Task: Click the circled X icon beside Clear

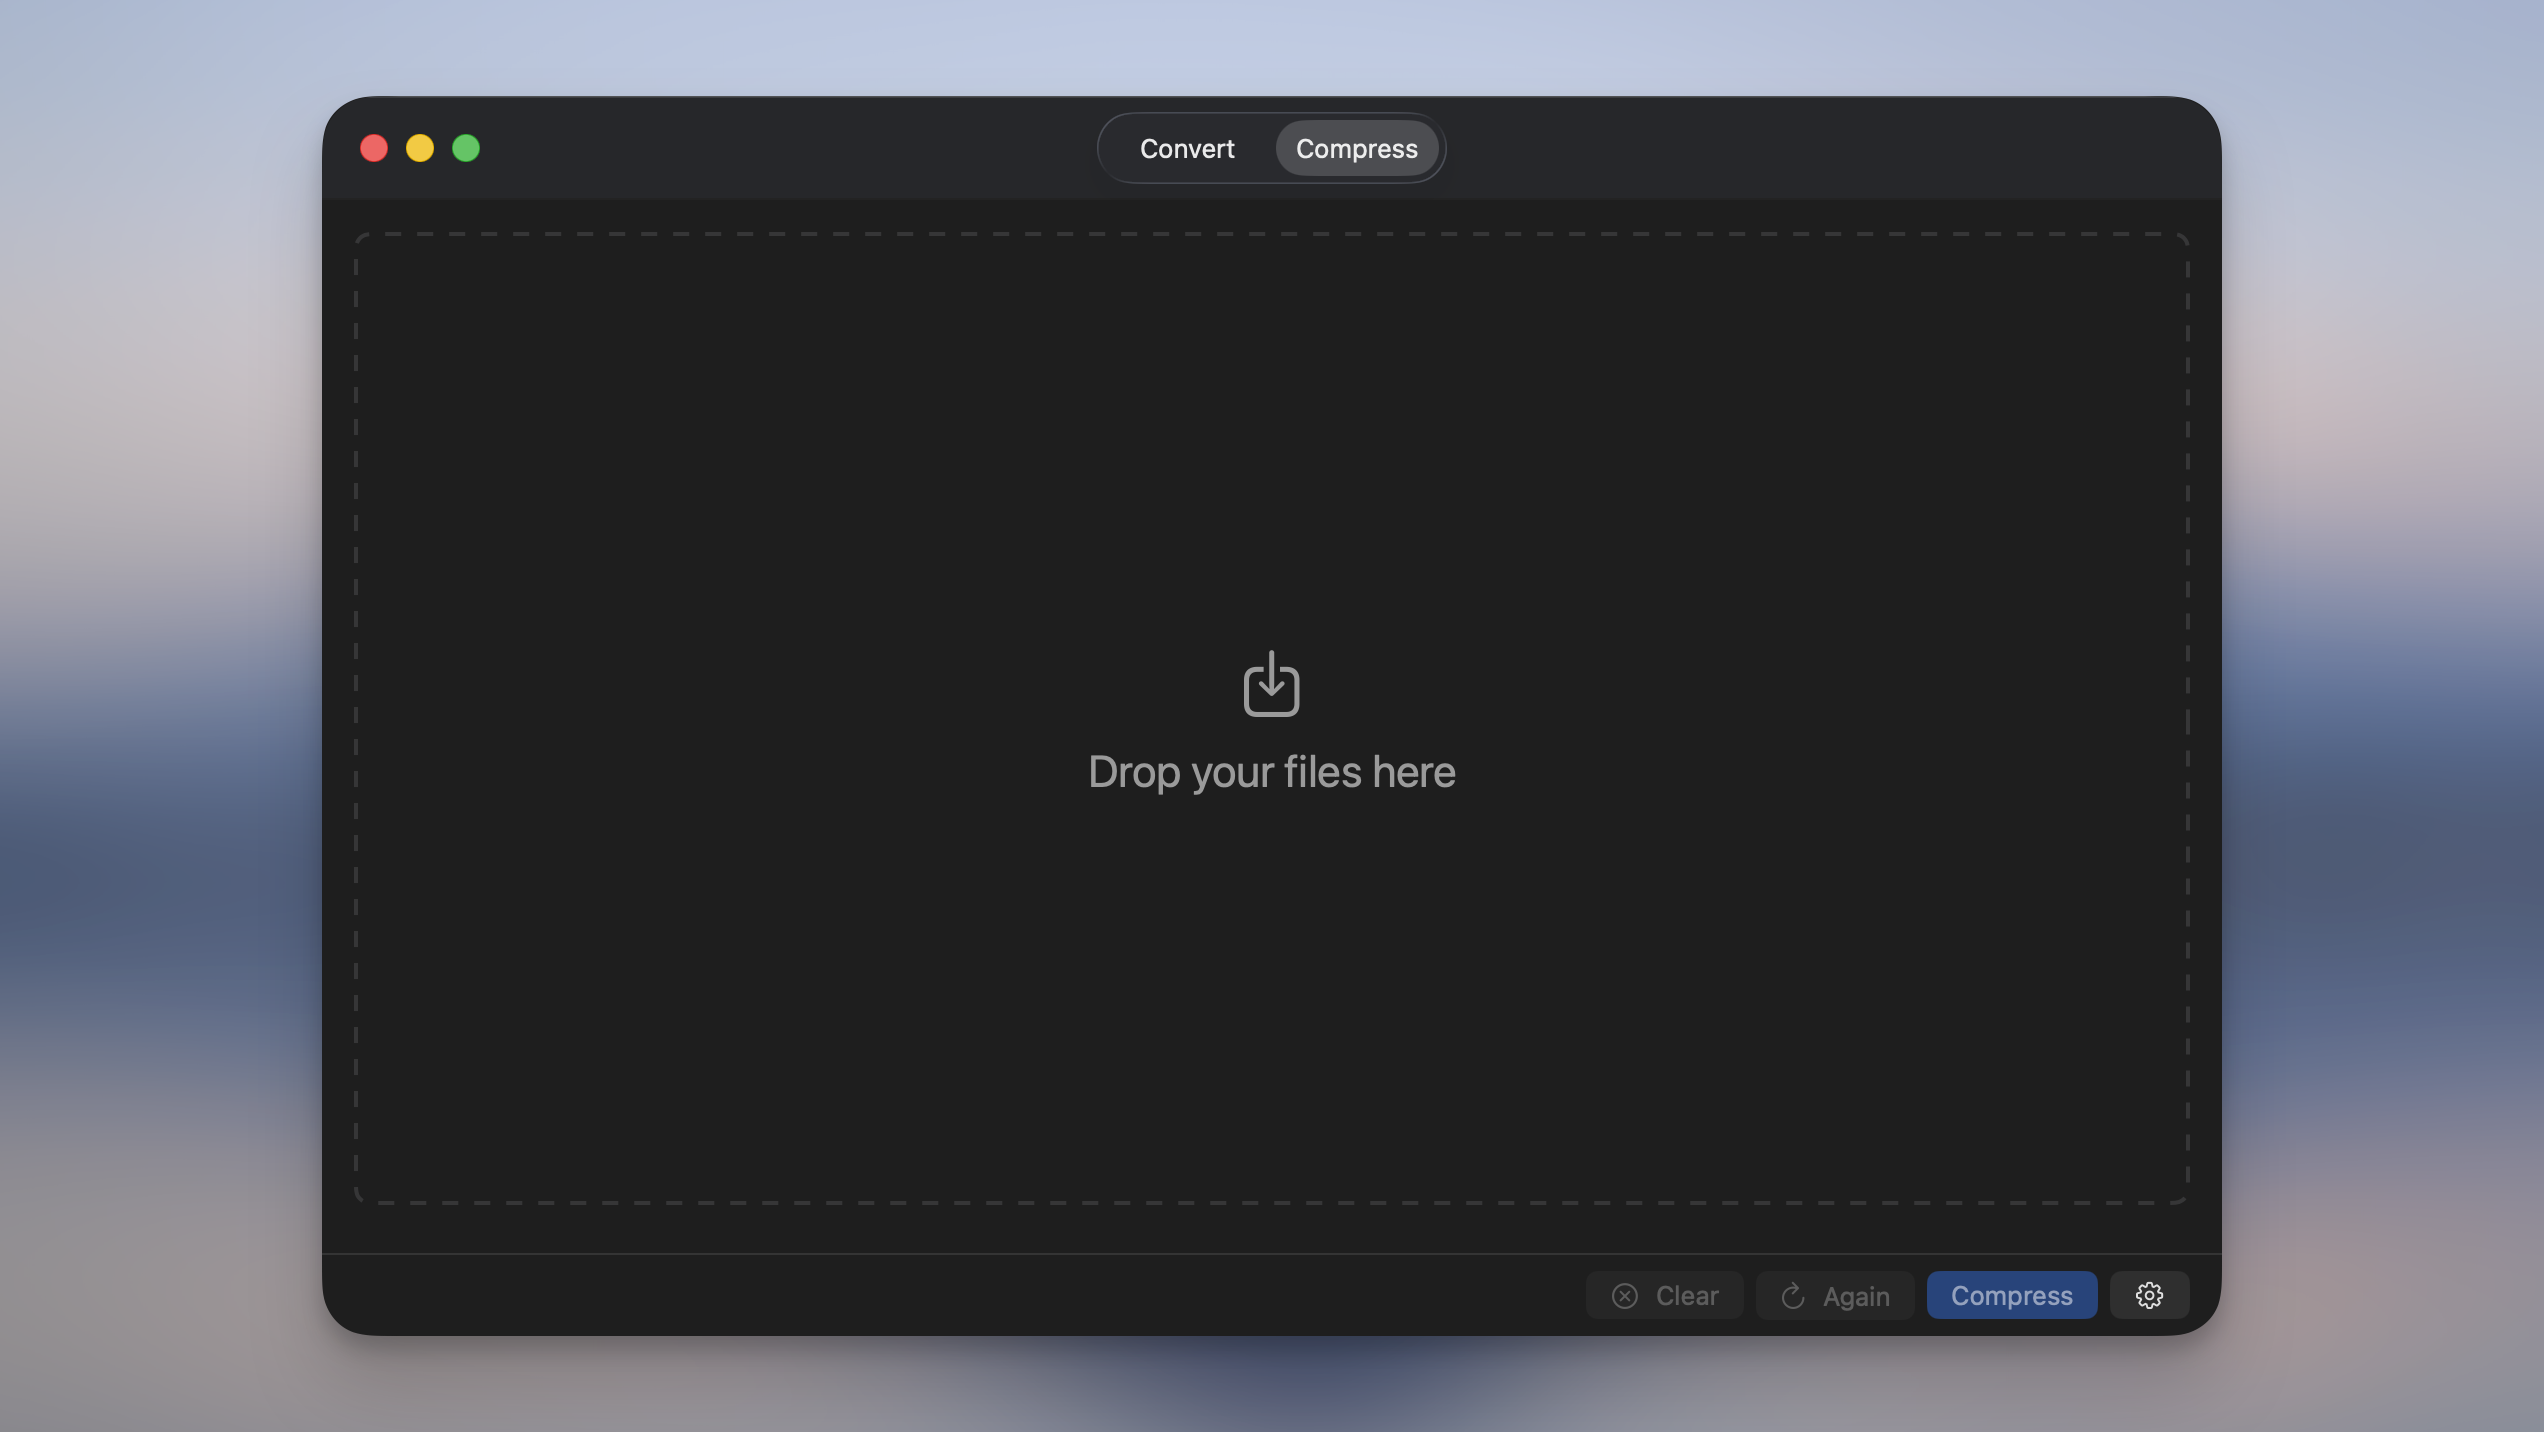Action: coord(1625,1296)
